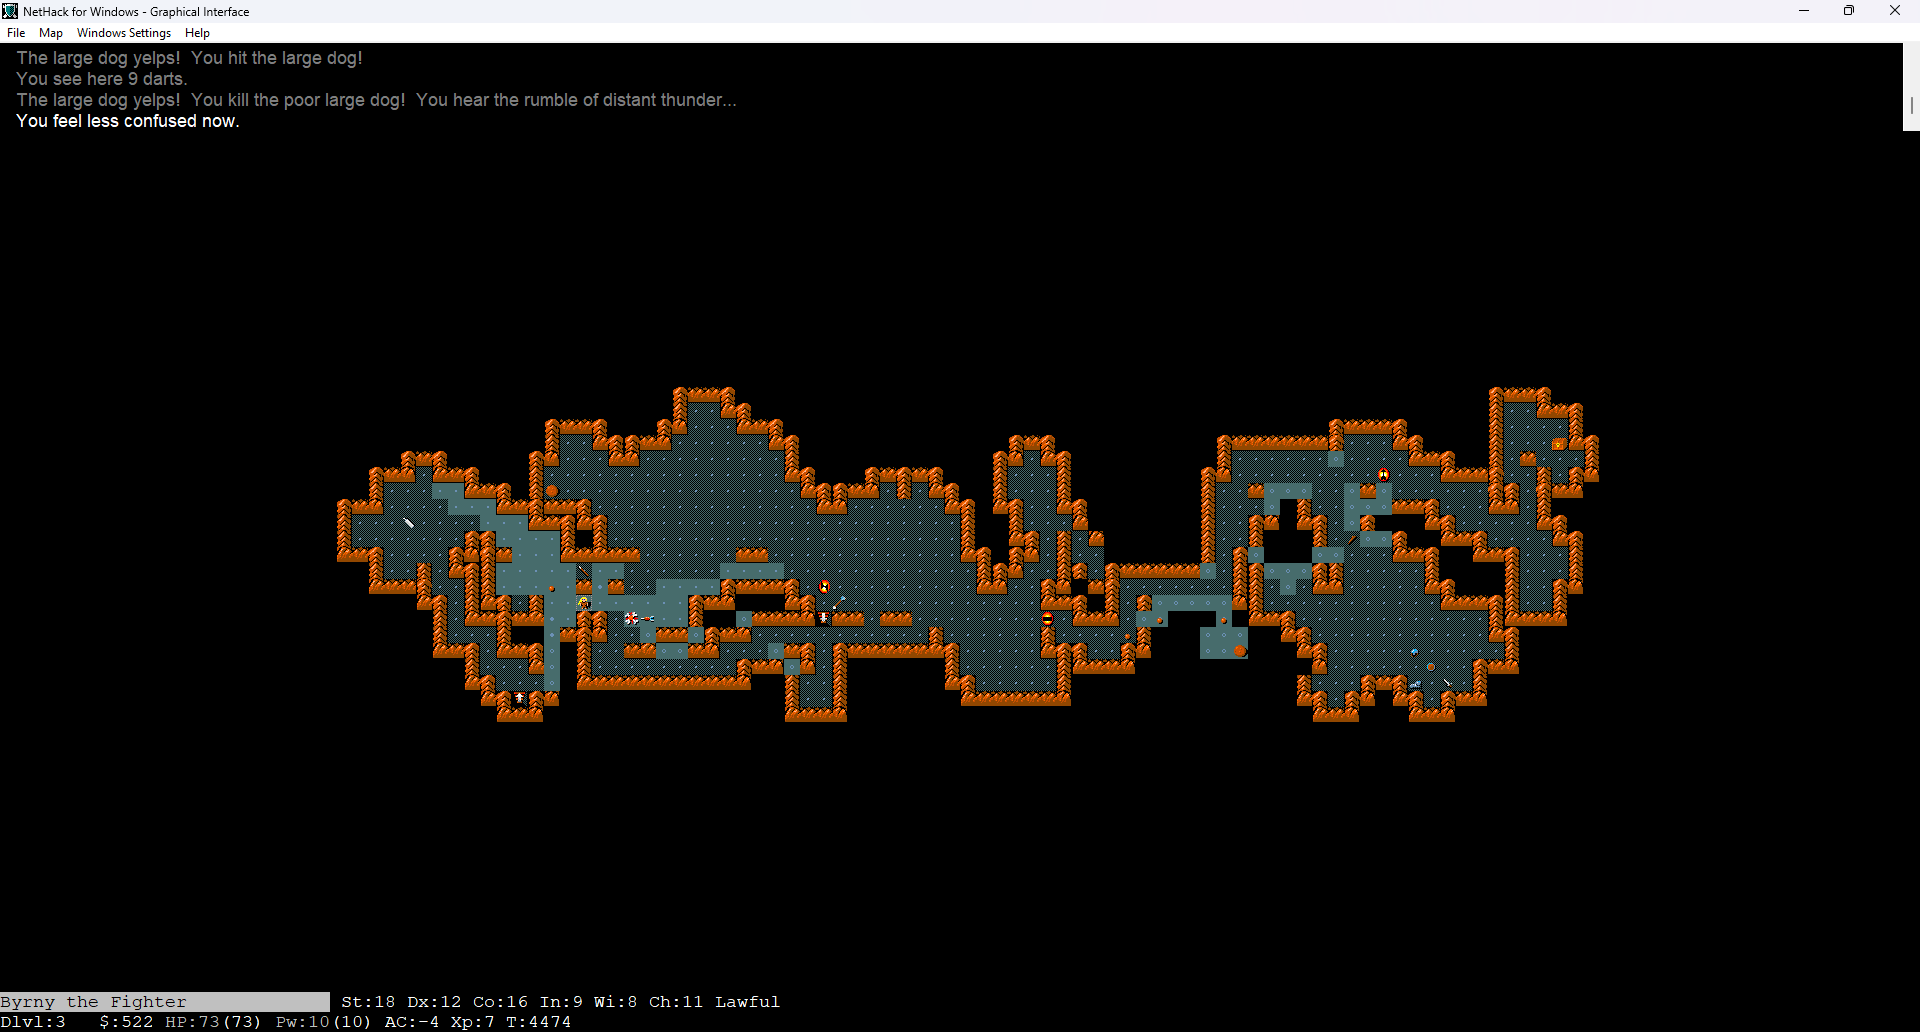Click the Xp:7 experience level
This screenshot has height=1032, width=1920.
472,1022
